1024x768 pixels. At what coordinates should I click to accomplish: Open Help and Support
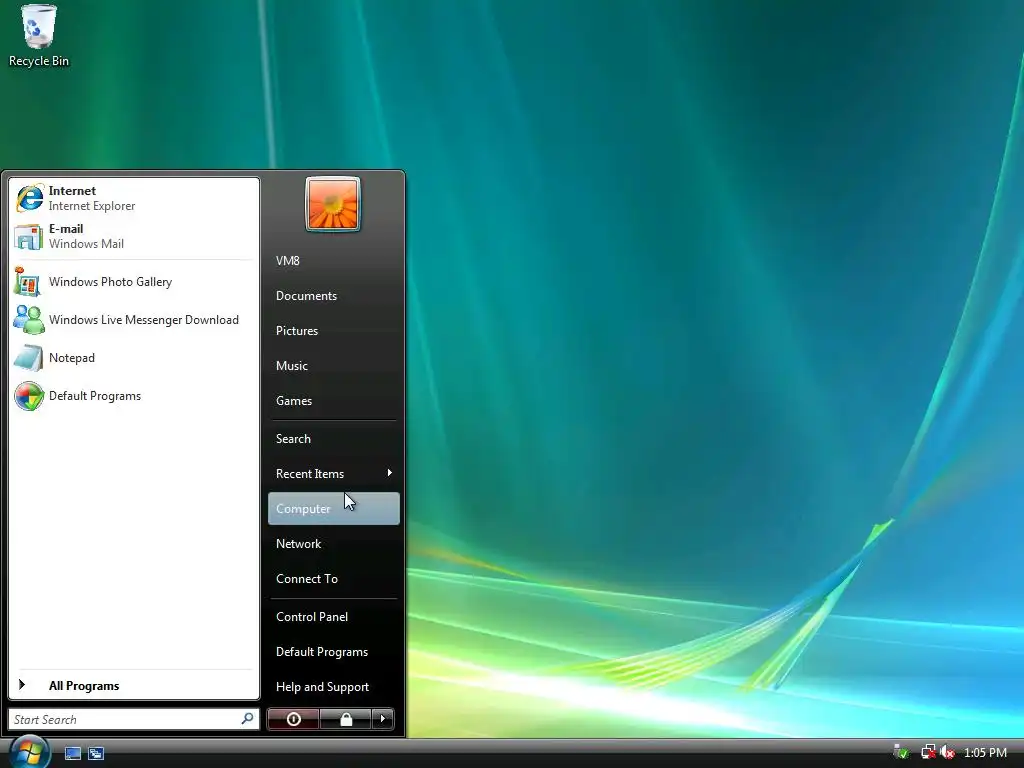(322, 687)
